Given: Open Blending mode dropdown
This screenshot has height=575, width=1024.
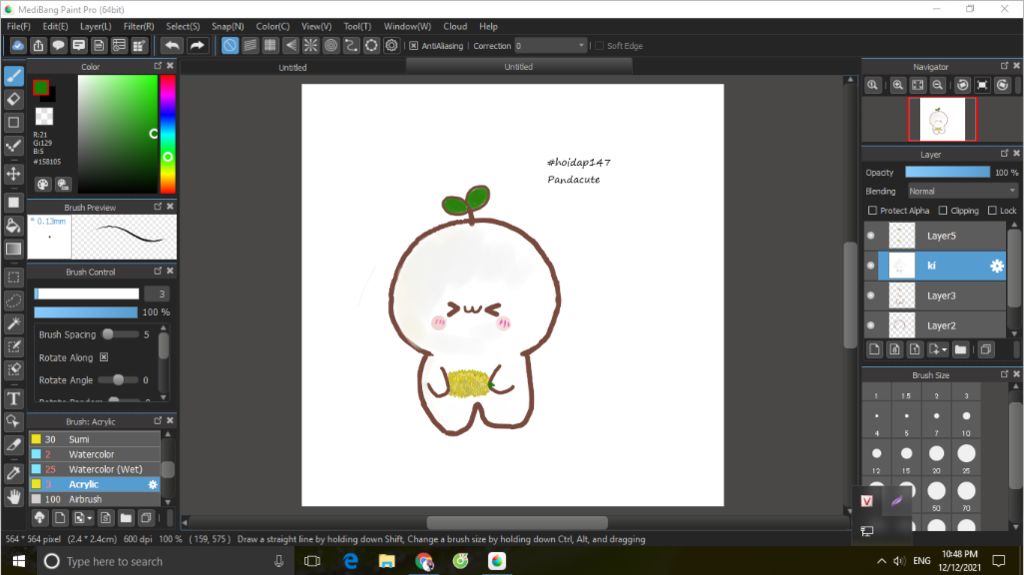Looking at the screenshot, I should click(x=963, y=191).
